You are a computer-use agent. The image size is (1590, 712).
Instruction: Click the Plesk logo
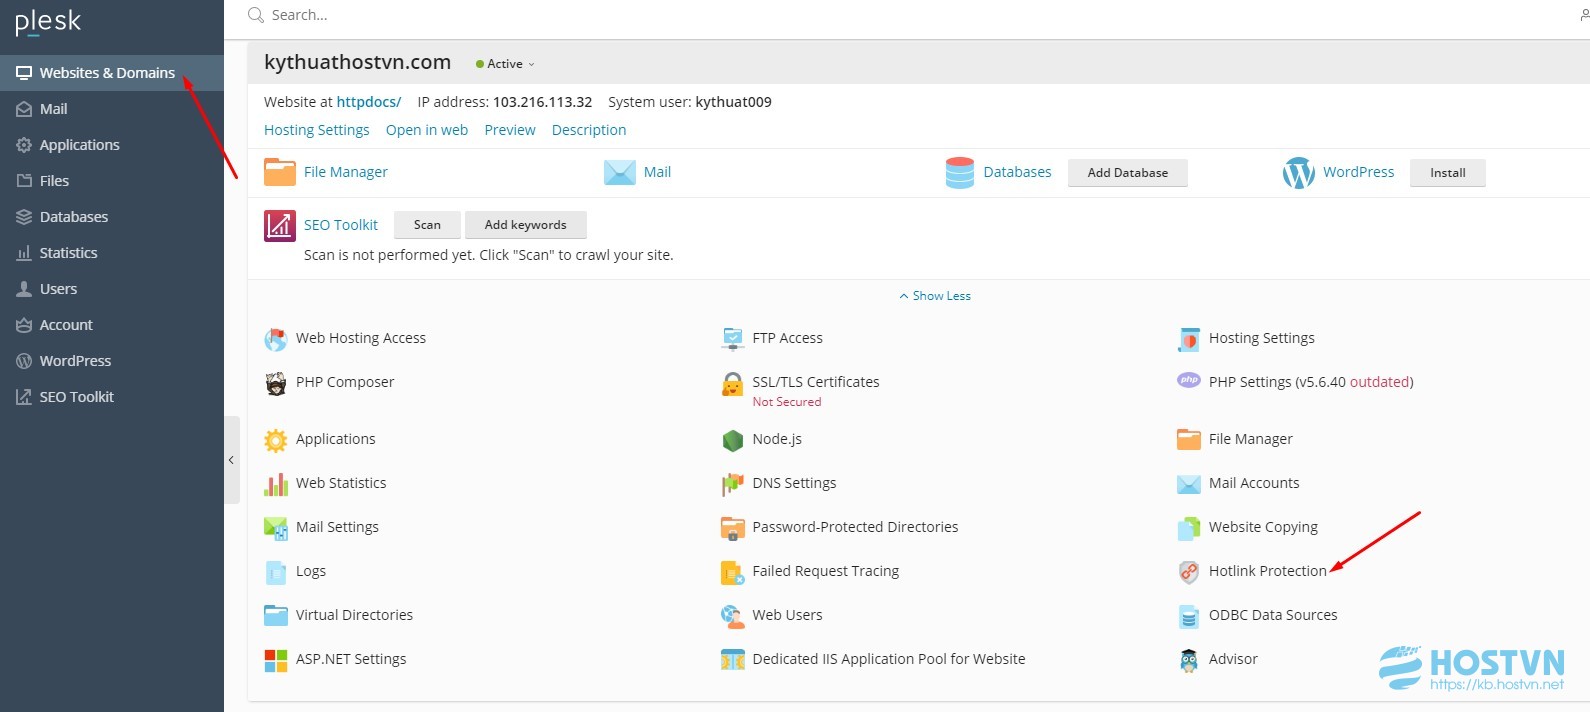[x=48, y=22]
